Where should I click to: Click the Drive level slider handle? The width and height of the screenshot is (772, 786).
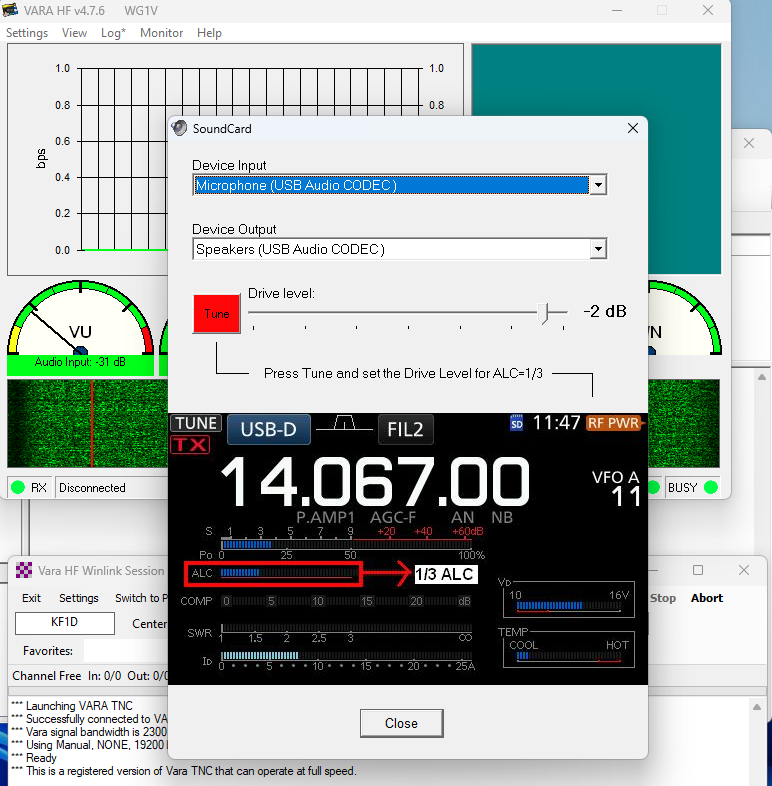click(x=544, y=312)
